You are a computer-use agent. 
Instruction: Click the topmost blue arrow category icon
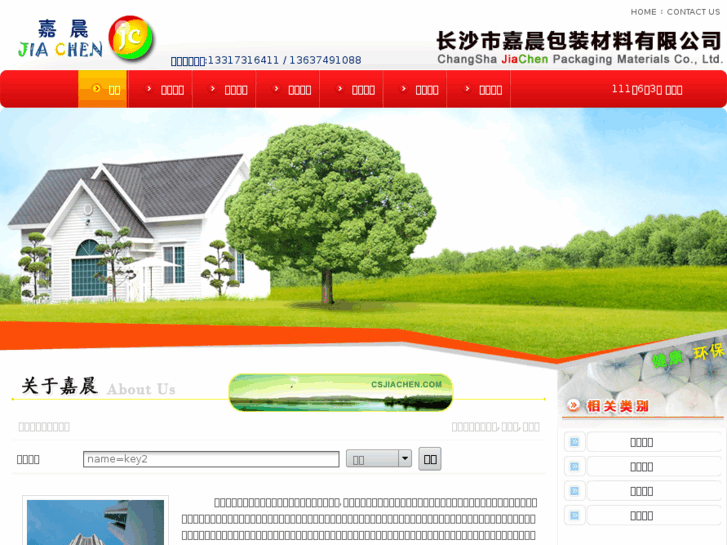[574, 442]
